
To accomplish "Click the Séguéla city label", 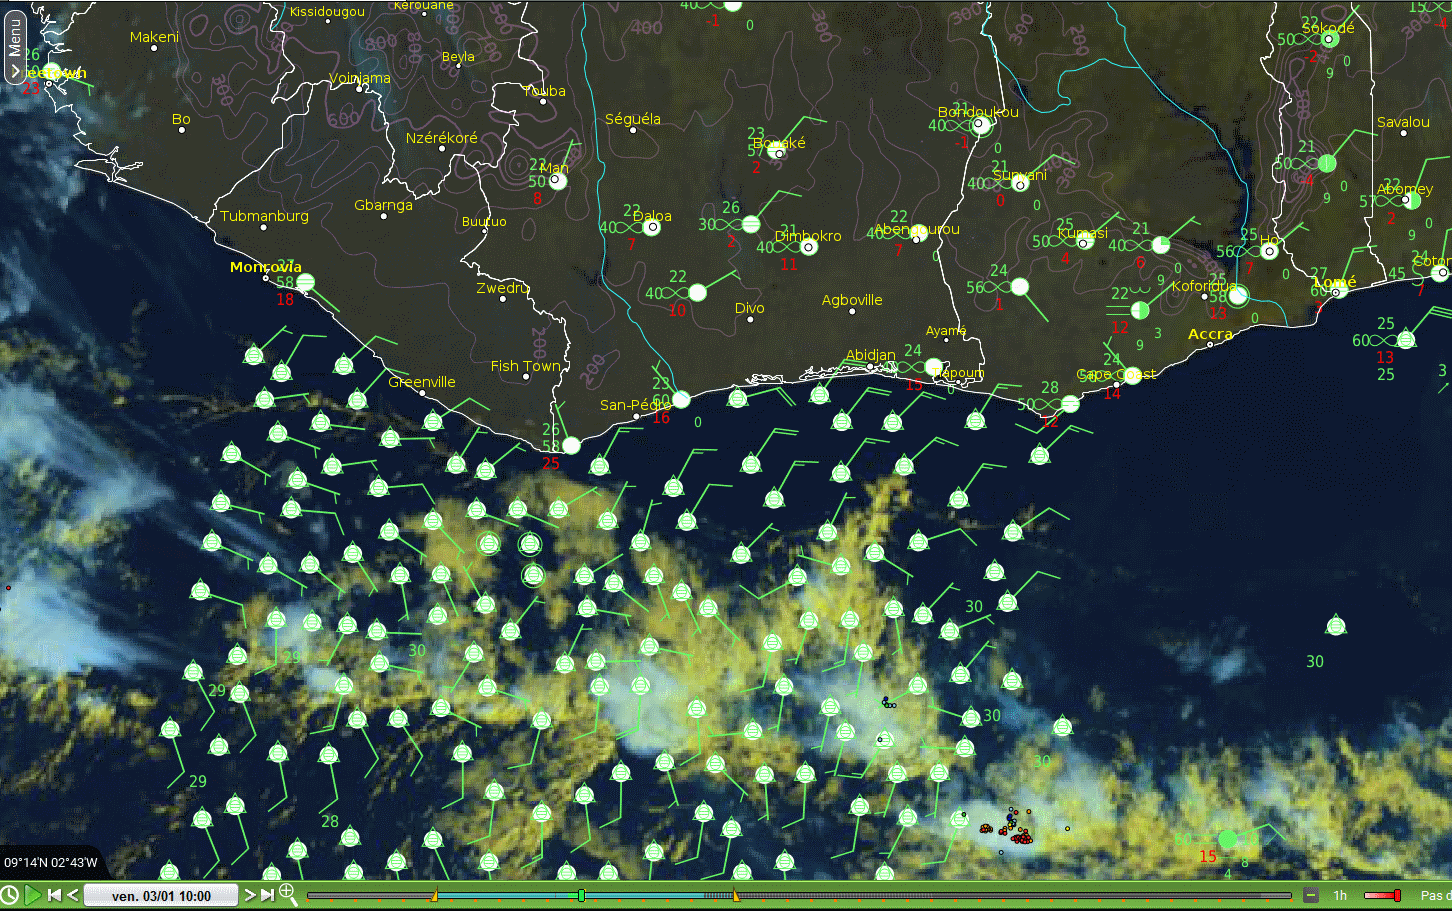I will pos(633,119).
